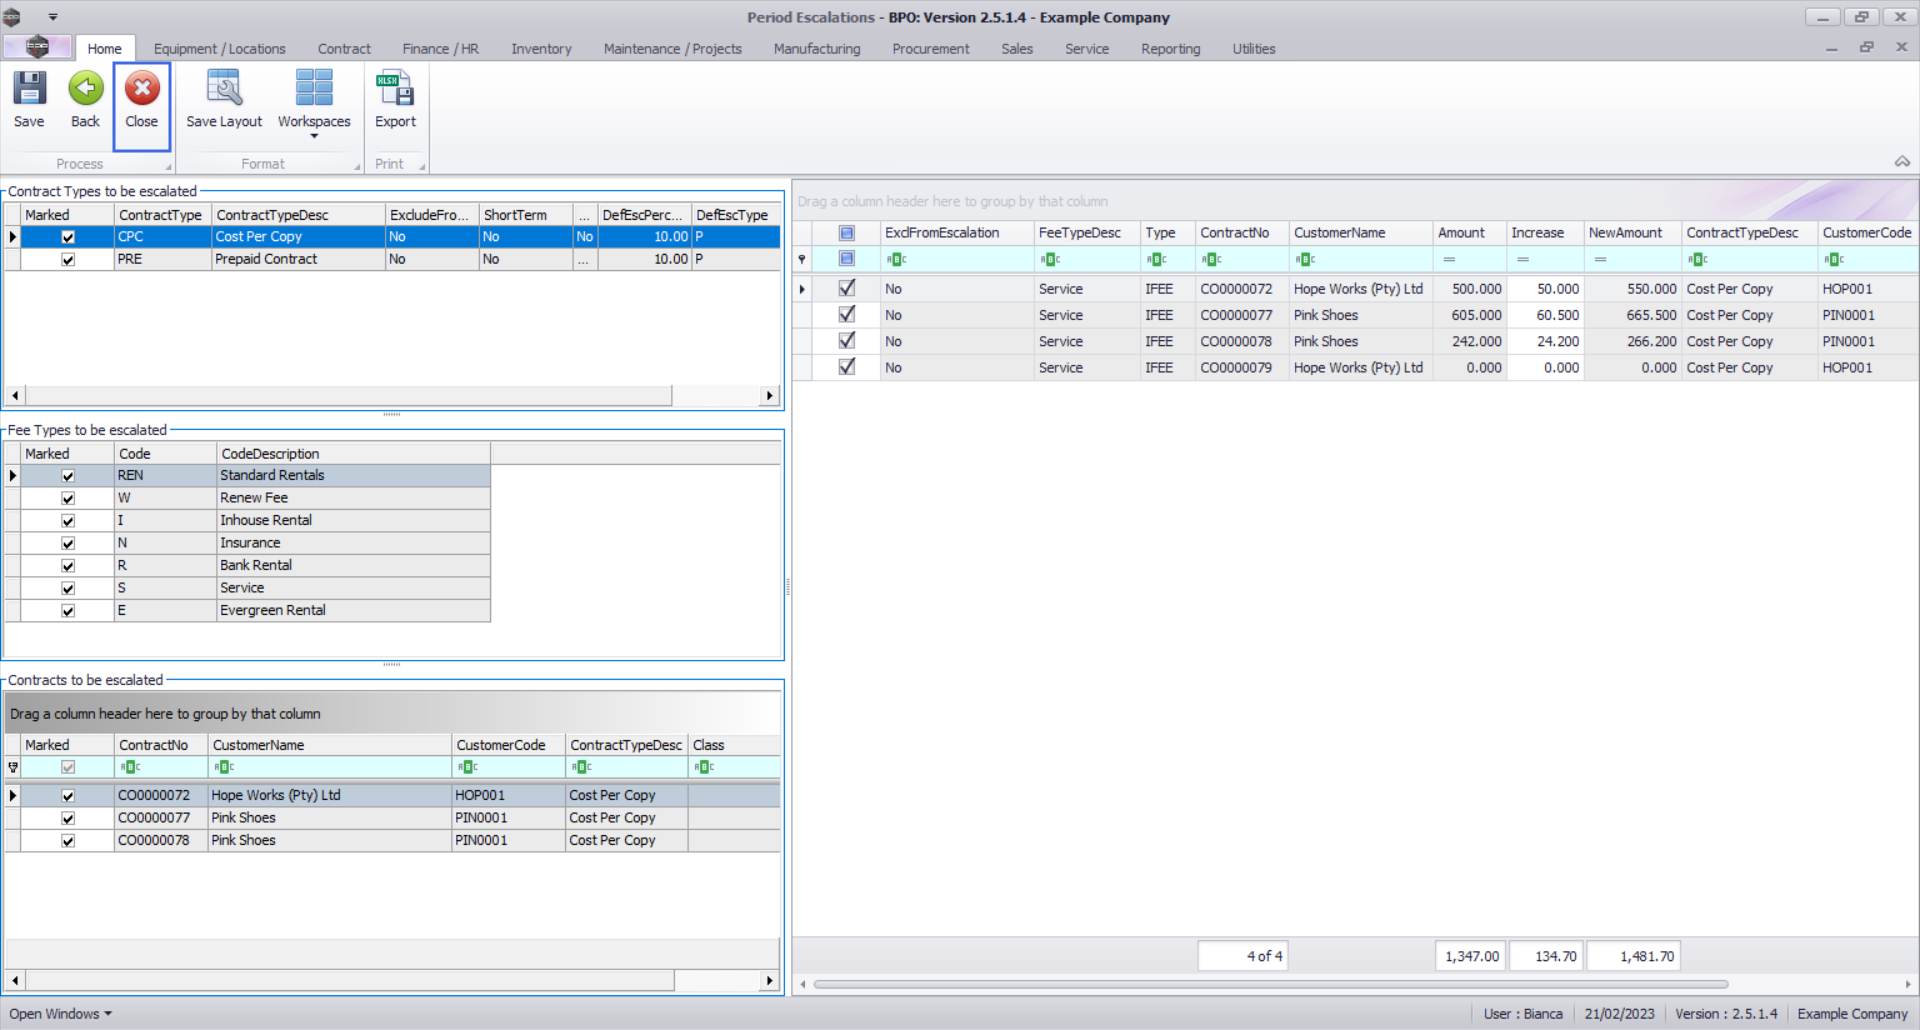Screen dimensions: 1920x1030
Task: Expand the Process group dialog launcher
Action: pyautogui.click(x=168, y=167)
